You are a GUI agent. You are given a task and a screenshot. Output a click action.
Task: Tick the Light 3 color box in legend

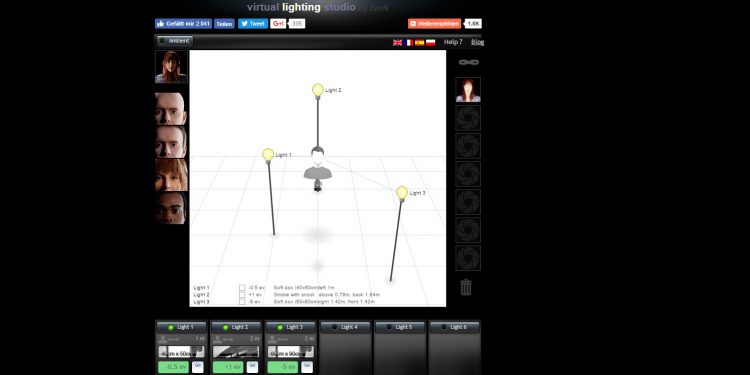(x=242, y=301)
